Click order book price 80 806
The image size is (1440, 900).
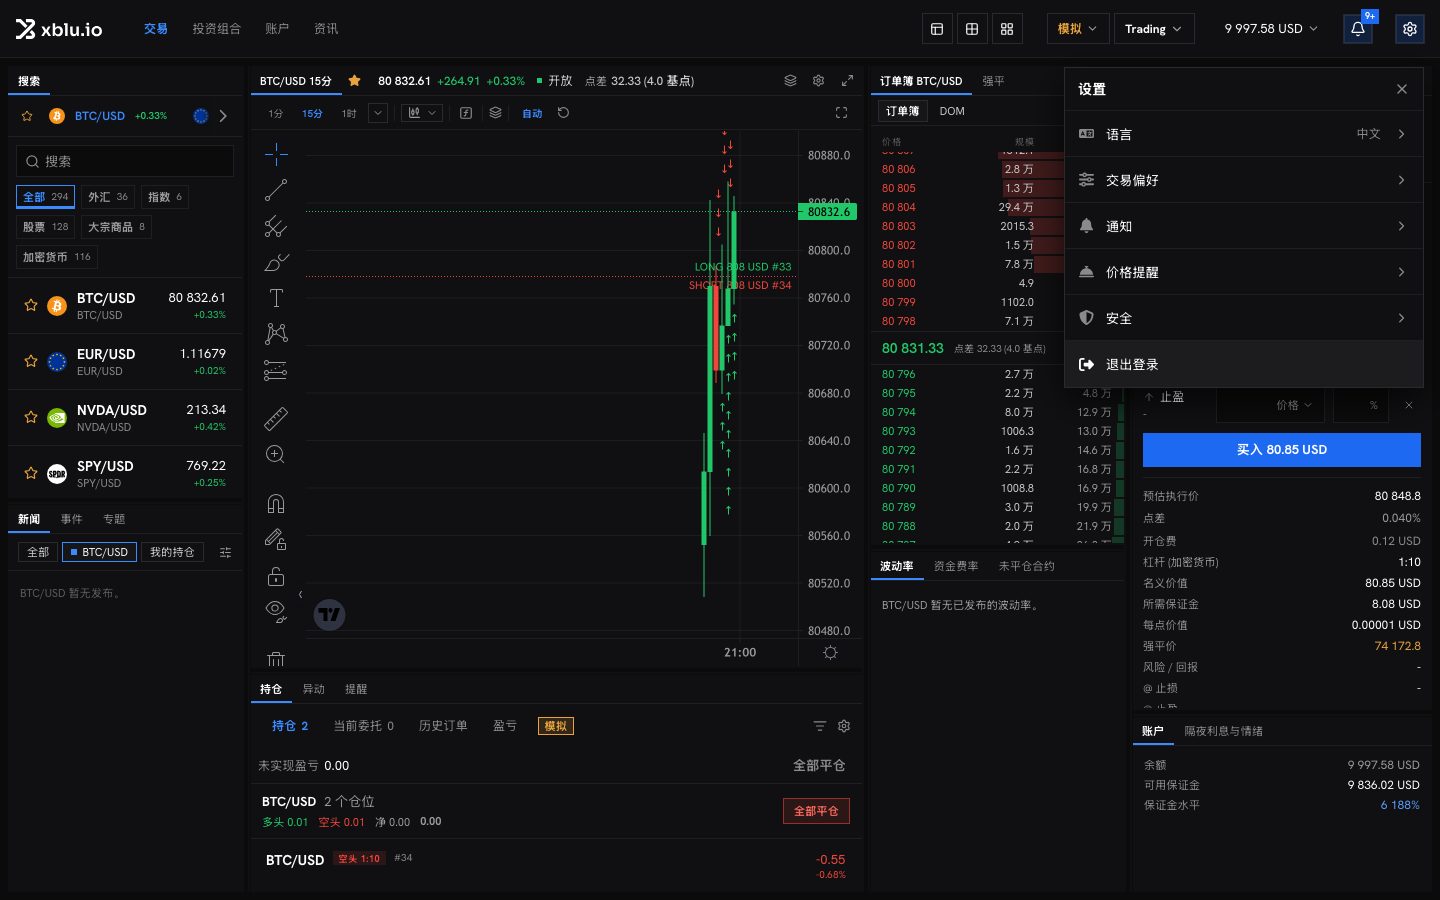899,169
